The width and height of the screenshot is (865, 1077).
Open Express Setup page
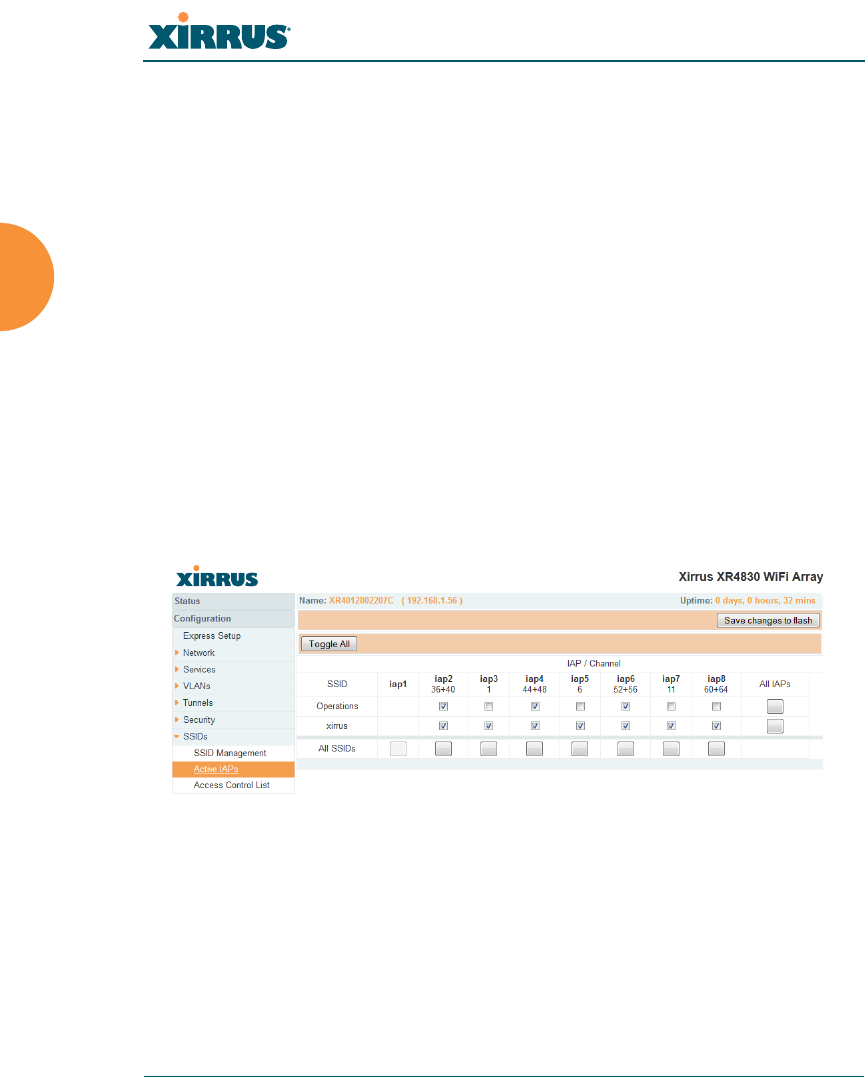point(212,636)
